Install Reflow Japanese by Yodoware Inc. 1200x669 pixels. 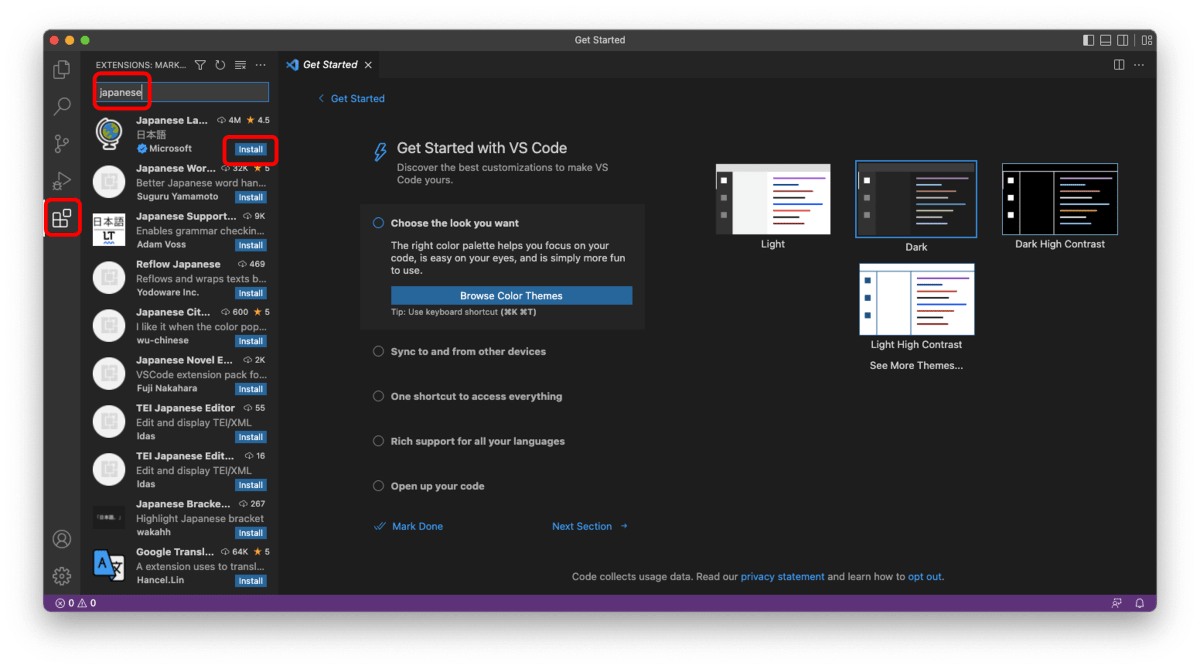coord(251,293)
